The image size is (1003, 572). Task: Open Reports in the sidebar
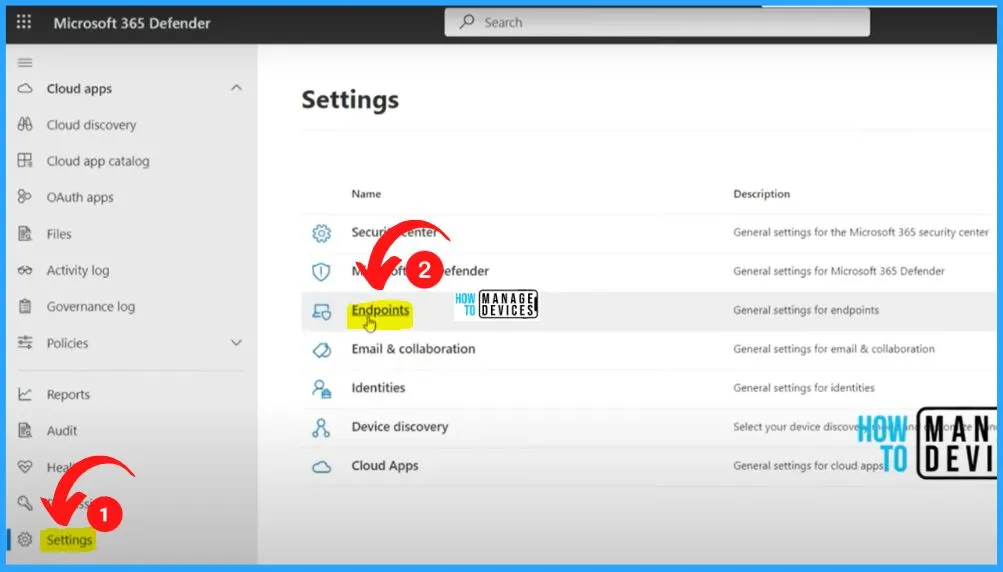click(68, 395)
